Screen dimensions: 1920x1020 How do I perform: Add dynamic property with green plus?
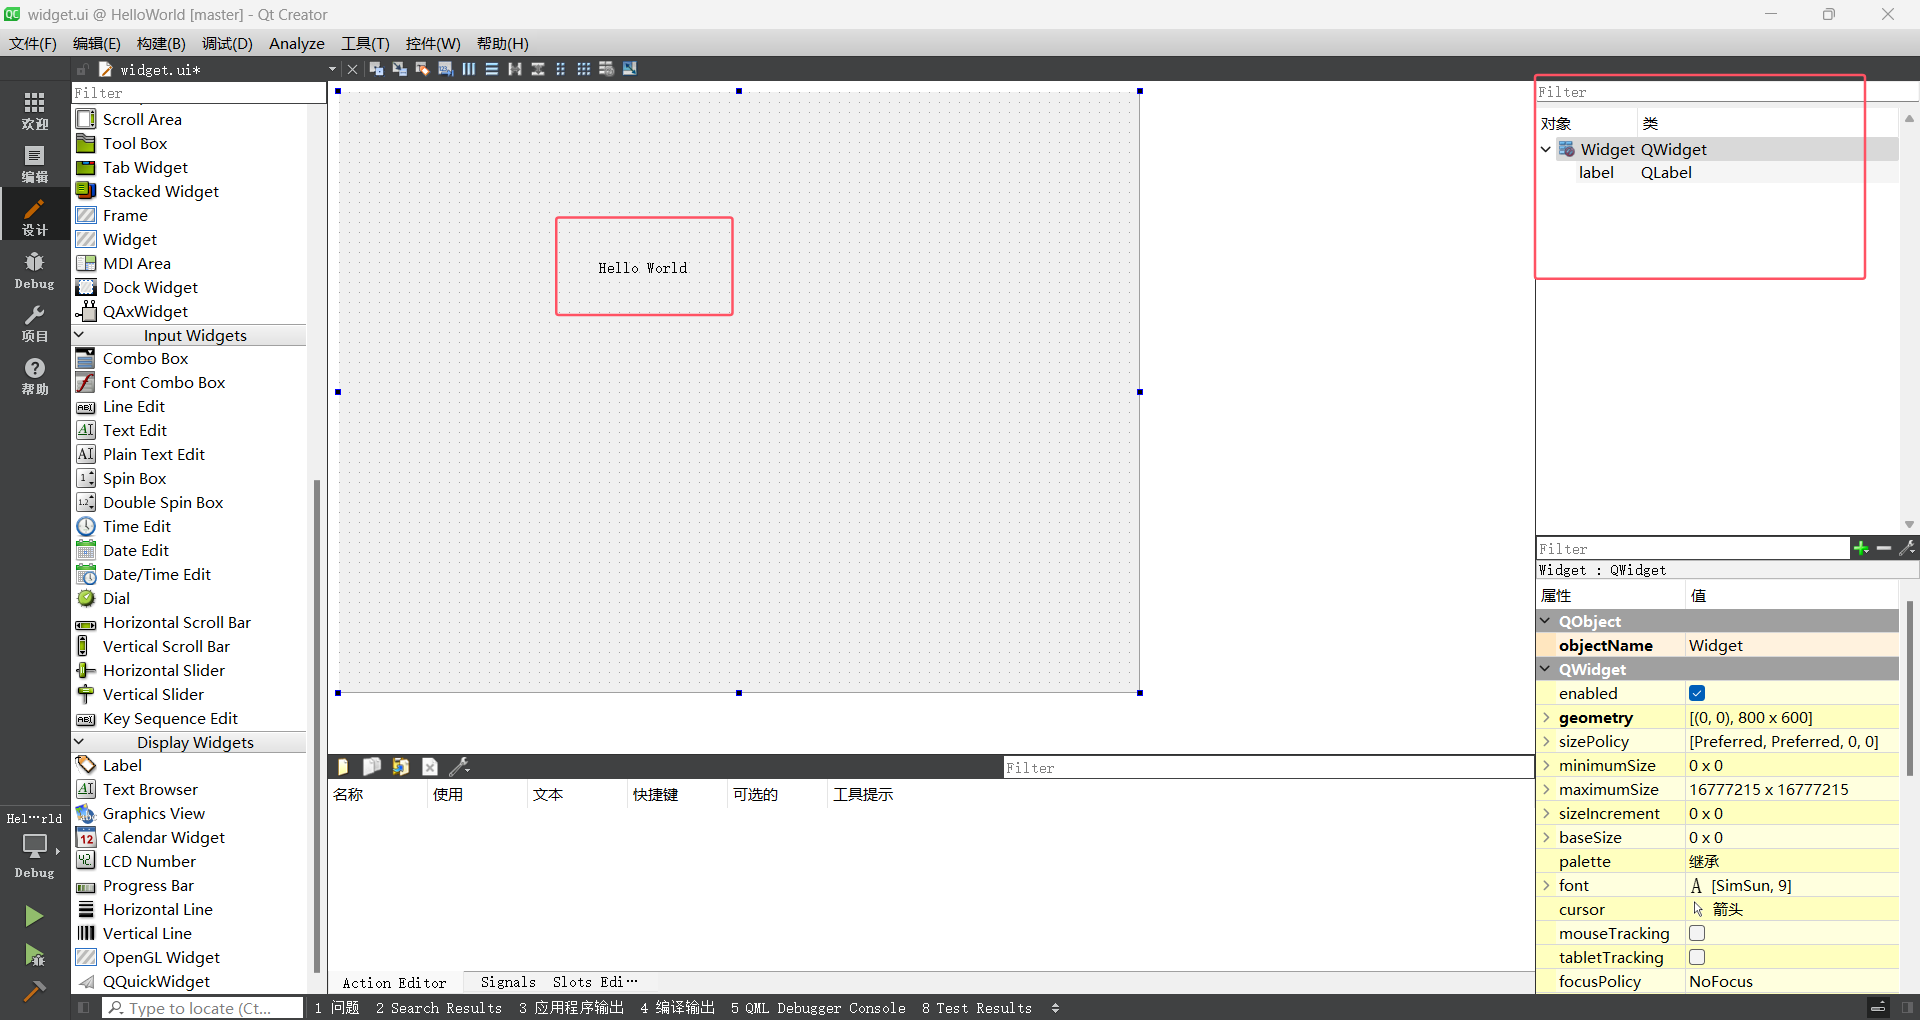1861,548
